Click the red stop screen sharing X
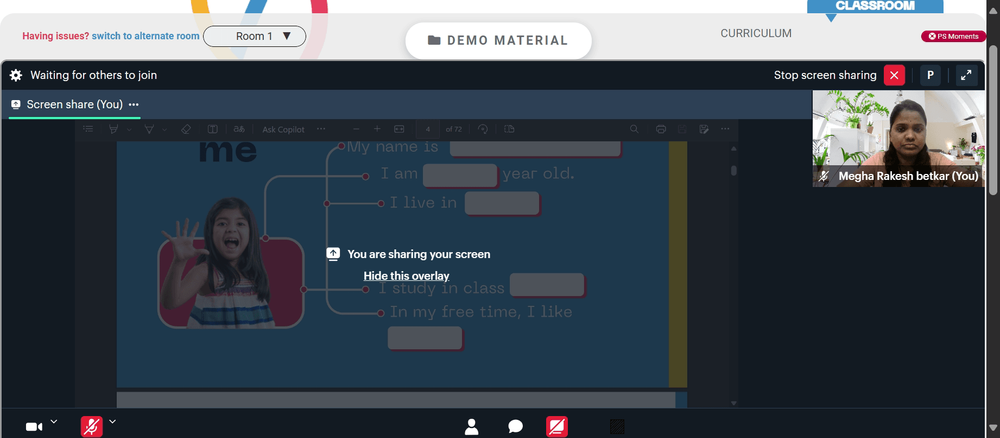This screenshot has height=438, width=1000. 894,75
